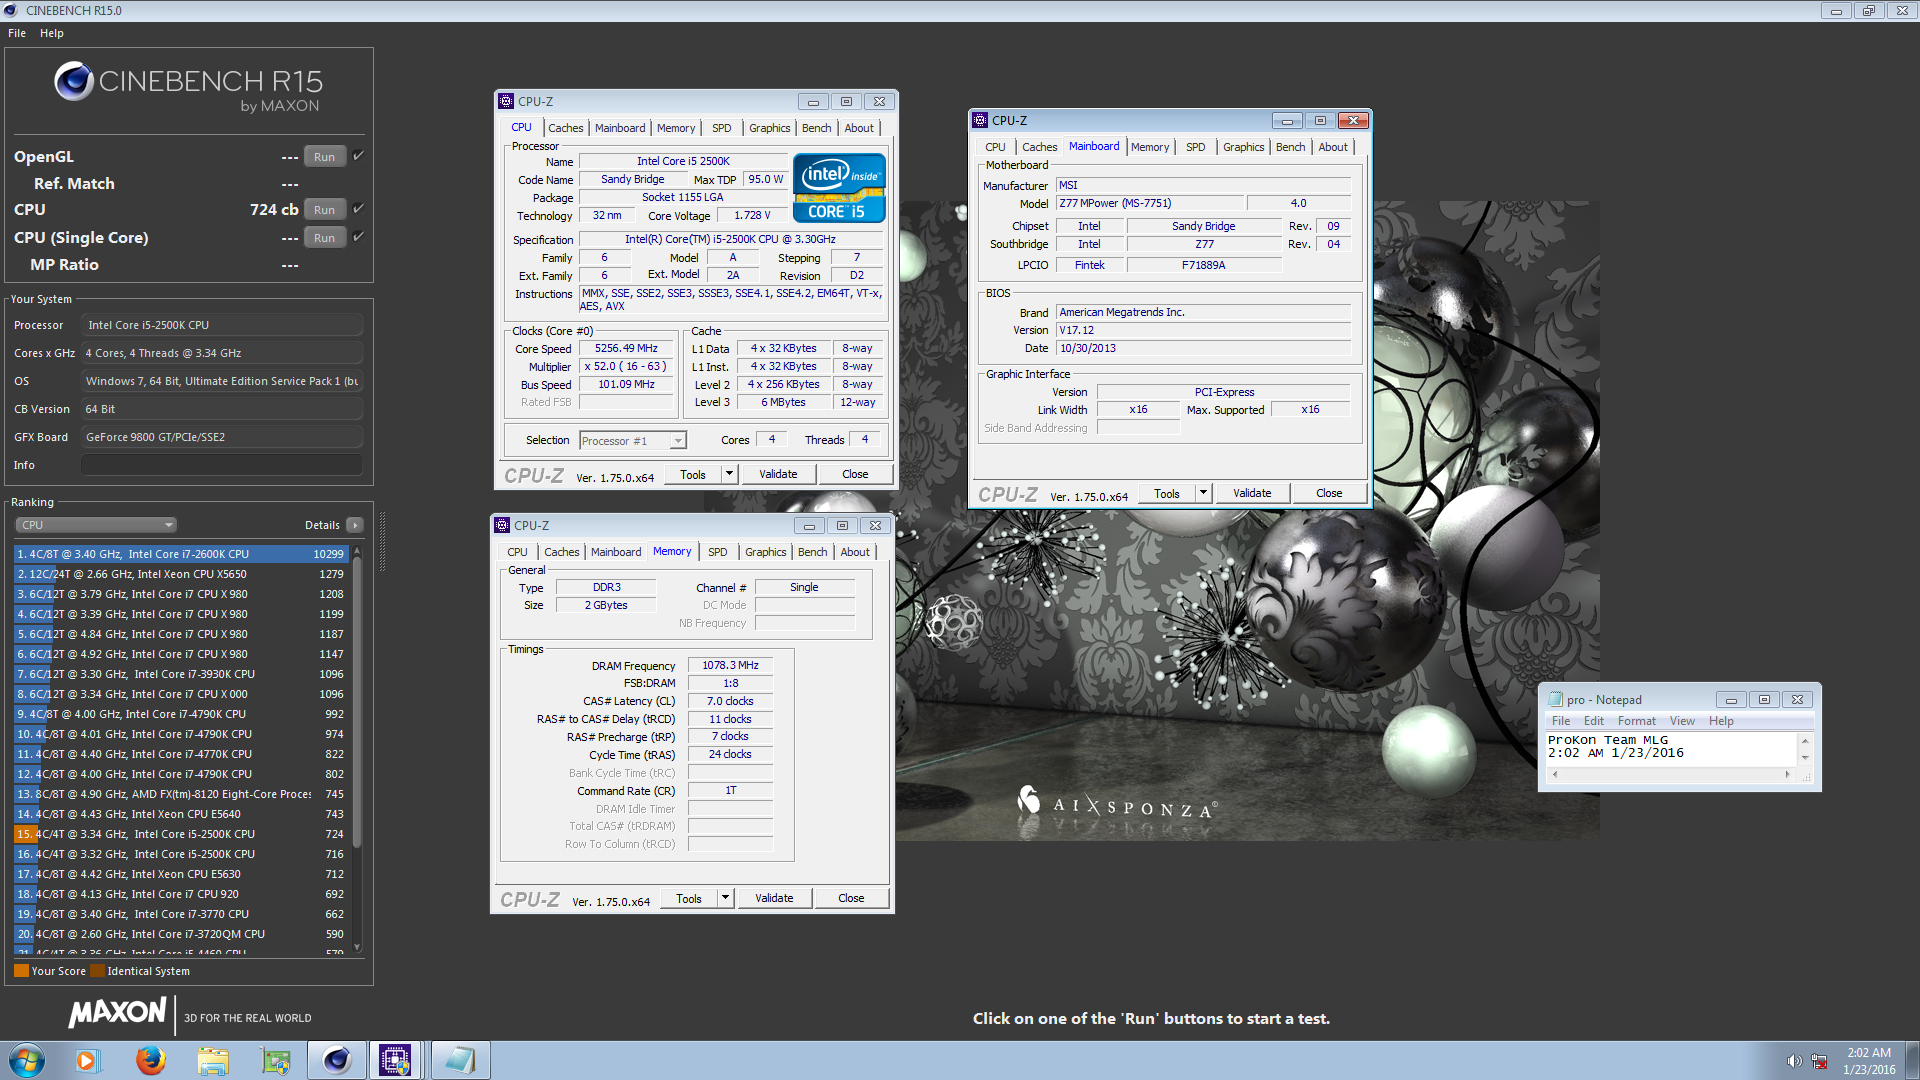The image size is (1920, 1080).
Task: Click the Notepad taskbar icon
Action: pos(460,1060)
